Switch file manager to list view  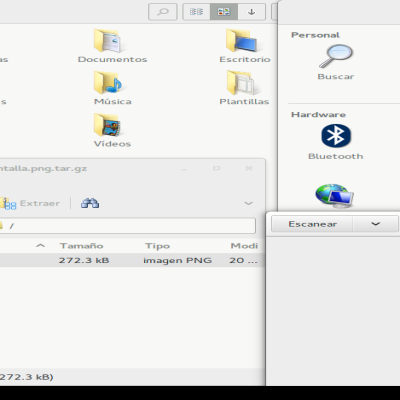click(196, 12)
